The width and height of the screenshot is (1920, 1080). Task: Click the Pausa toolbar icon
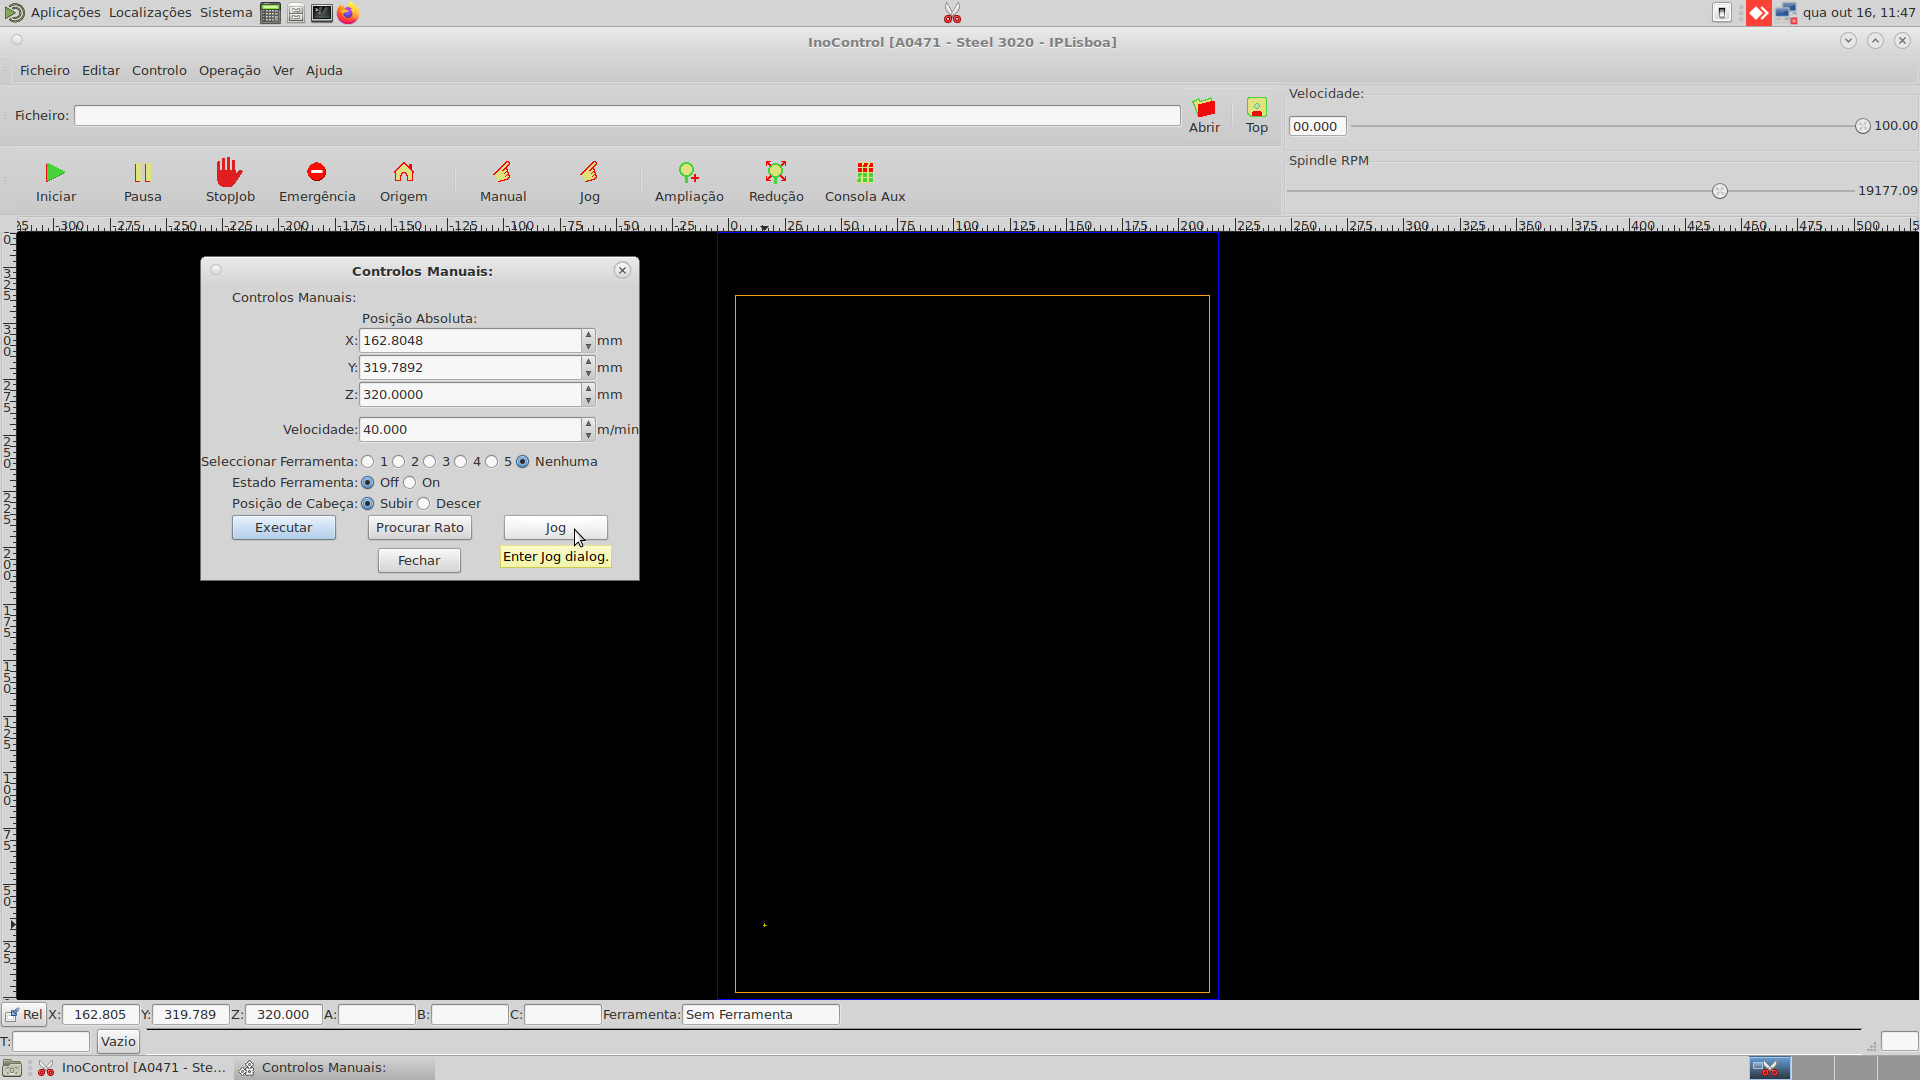tap(142, 173)
